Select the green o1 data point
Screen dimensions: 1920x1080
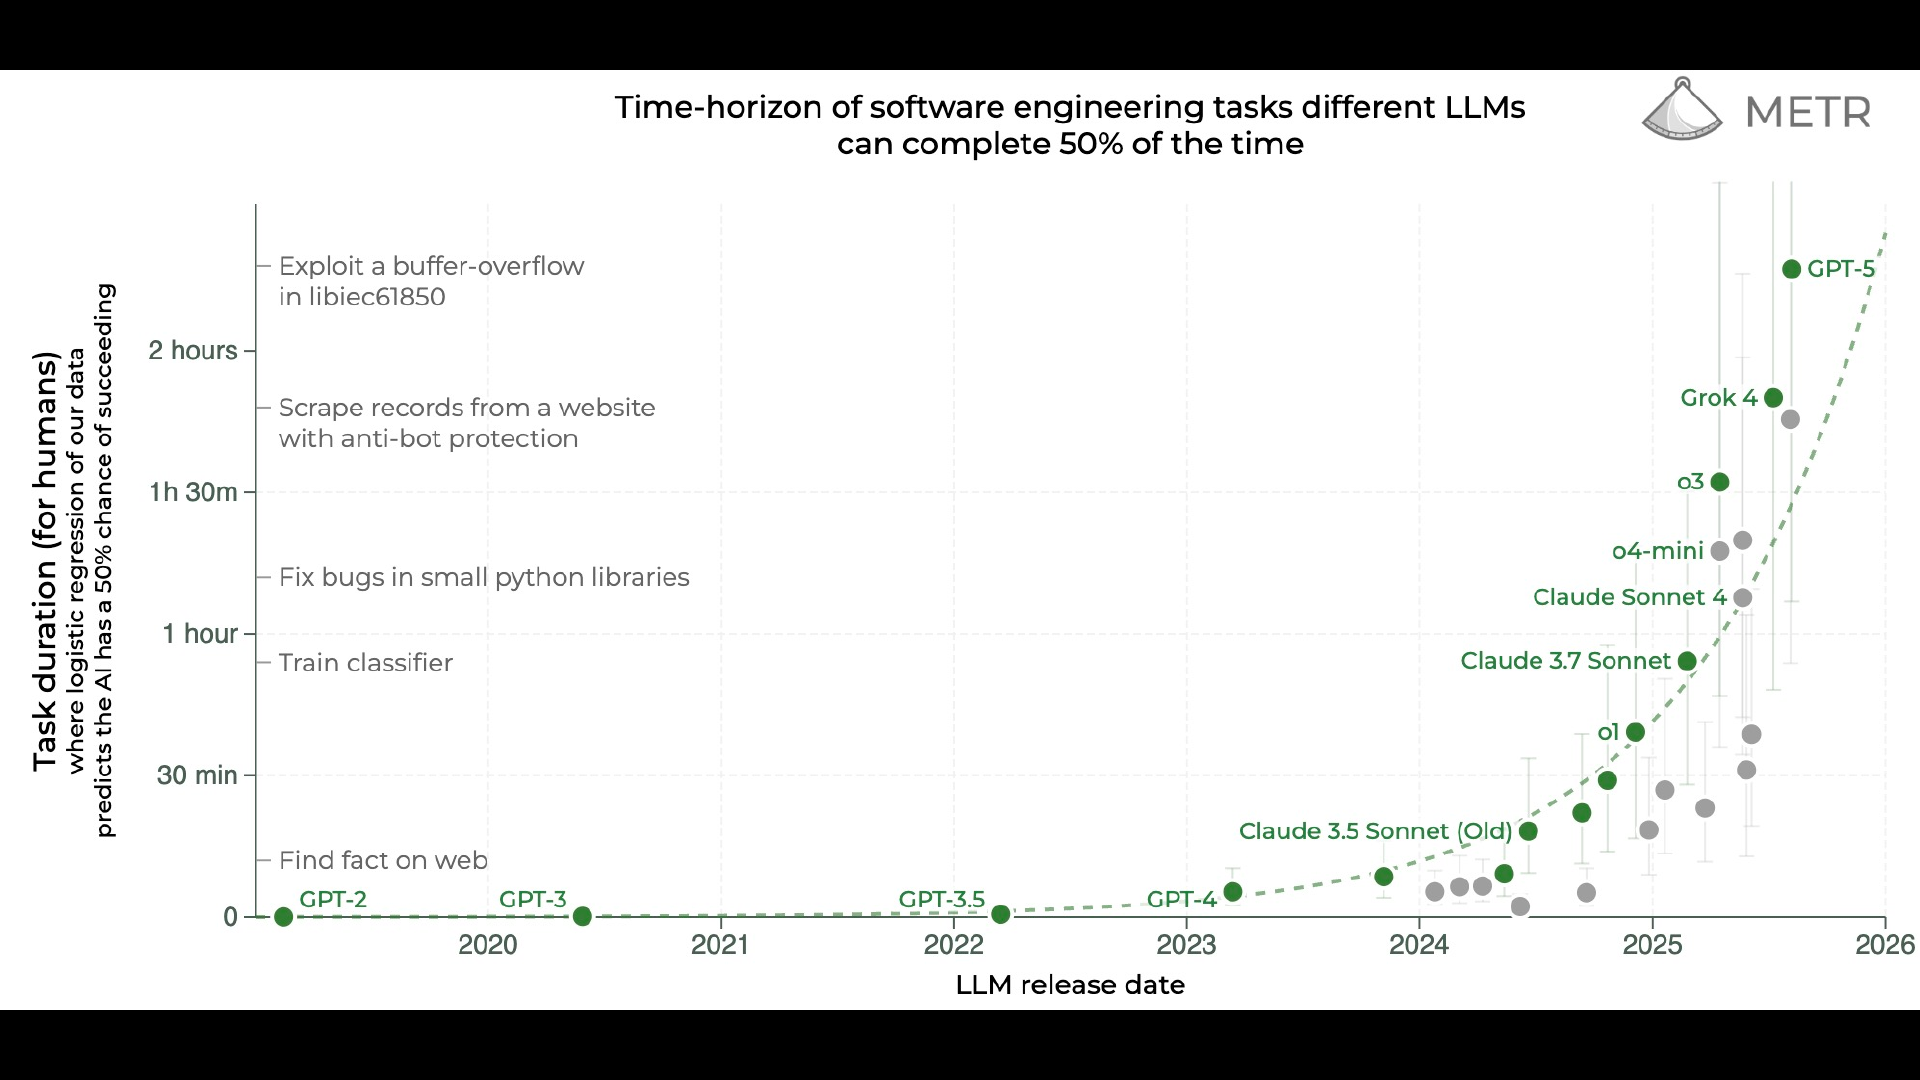coord(1635,732)
